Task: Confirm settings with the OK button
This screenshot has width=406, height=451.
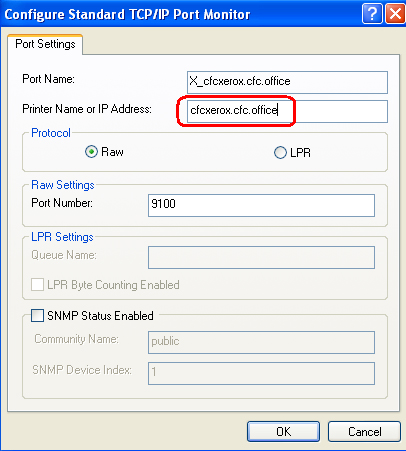Action: coord(283,432)
